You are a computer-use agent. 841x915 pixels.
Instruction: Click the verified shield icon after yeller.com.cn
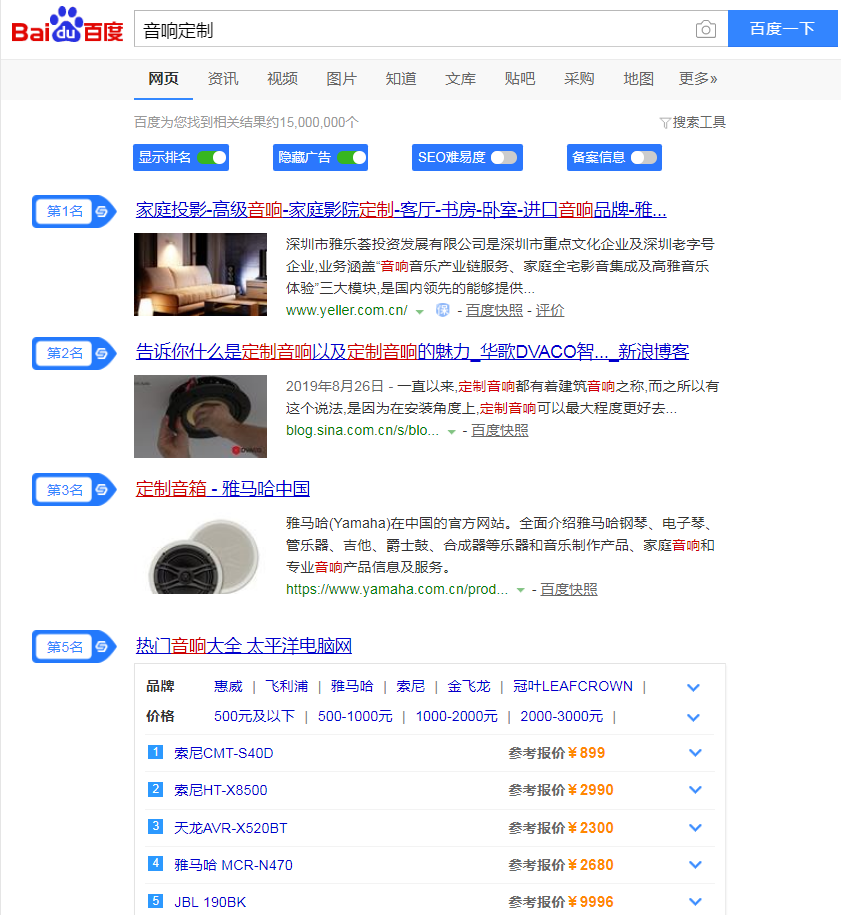click(443, 310)
